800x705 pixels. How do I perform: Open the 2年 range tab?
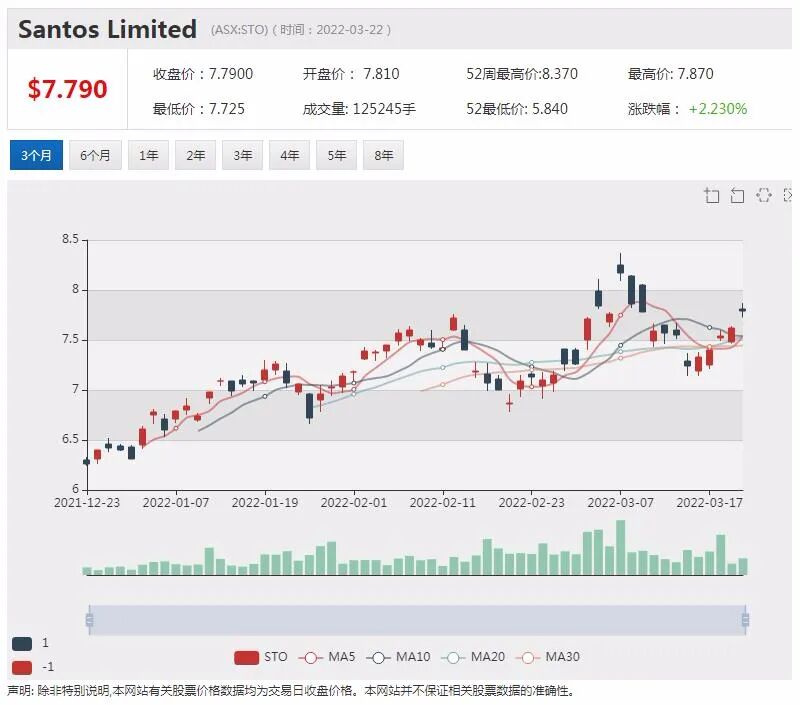point(195,155)
